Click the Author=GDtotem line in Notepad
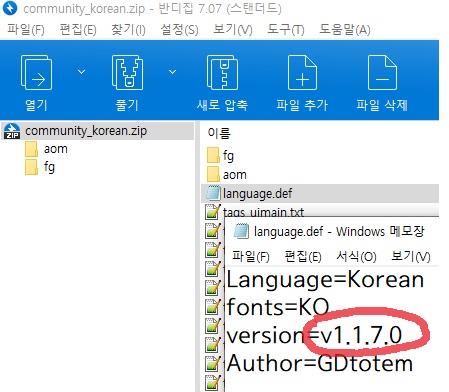449x392 pixels. coord(320,363)
